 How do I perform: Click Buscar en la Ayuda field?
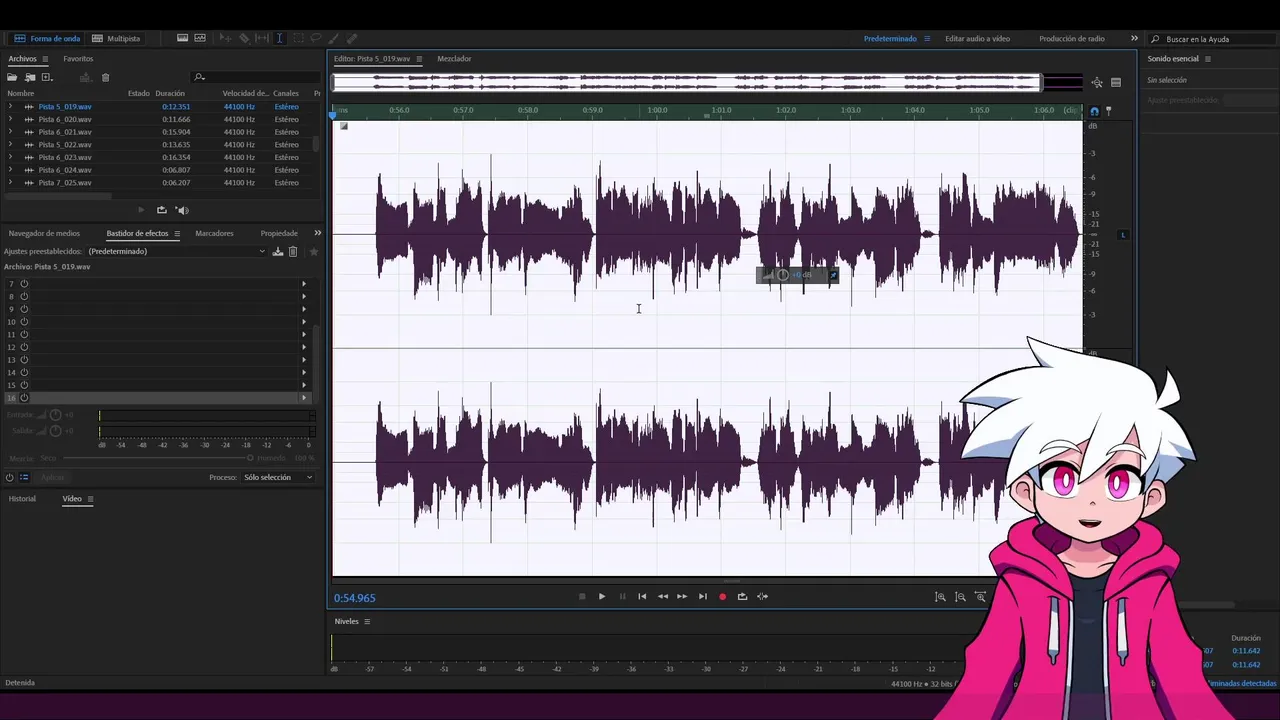pos(1214,39)
